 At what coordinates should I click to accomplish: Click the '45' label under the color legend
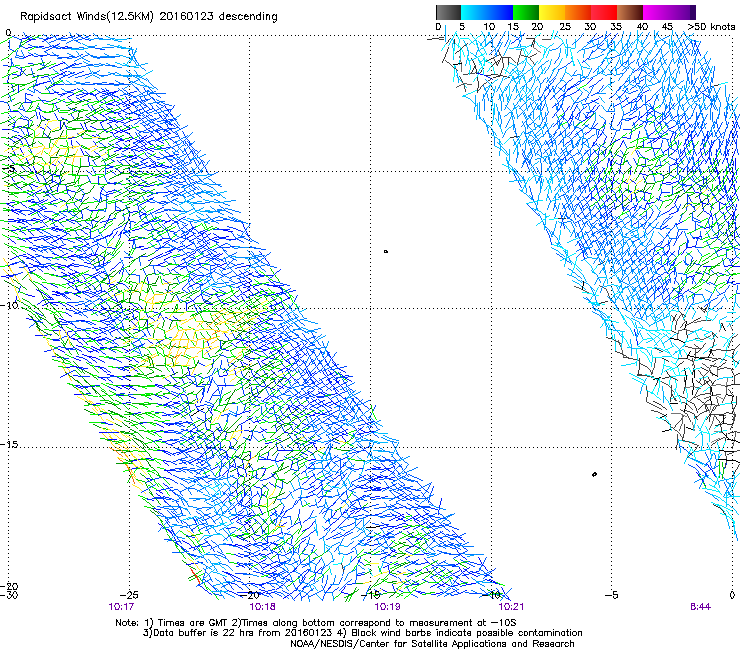(667, 27)
